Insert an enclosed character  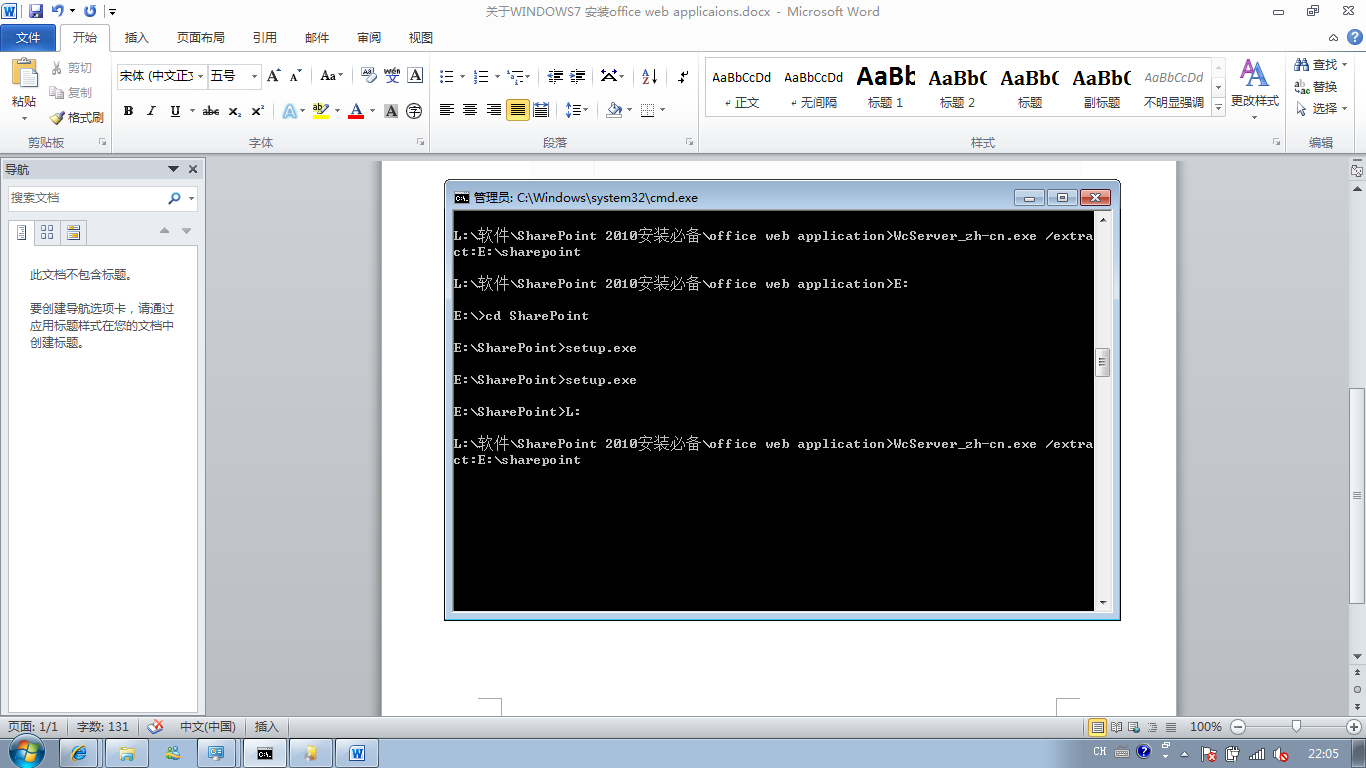414,111
